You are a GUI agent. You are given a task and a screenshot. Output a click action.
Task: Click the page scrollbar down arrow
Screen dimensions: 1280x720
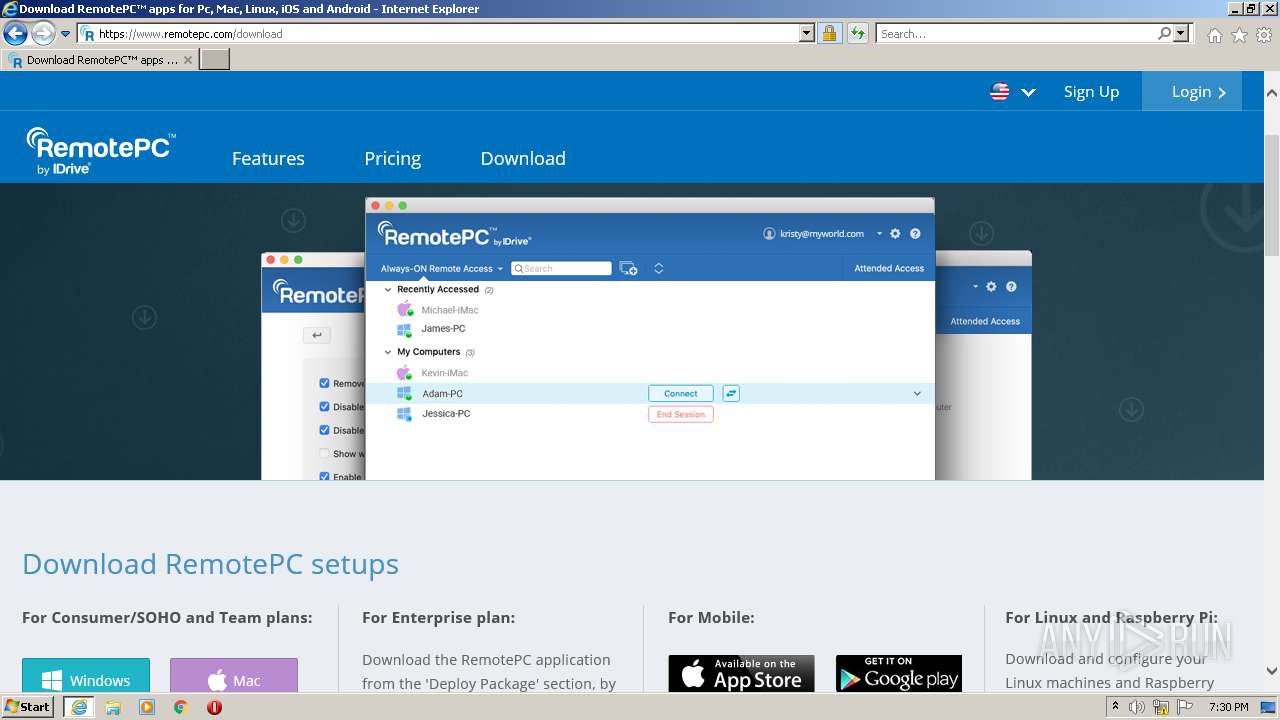point(1271,672)
